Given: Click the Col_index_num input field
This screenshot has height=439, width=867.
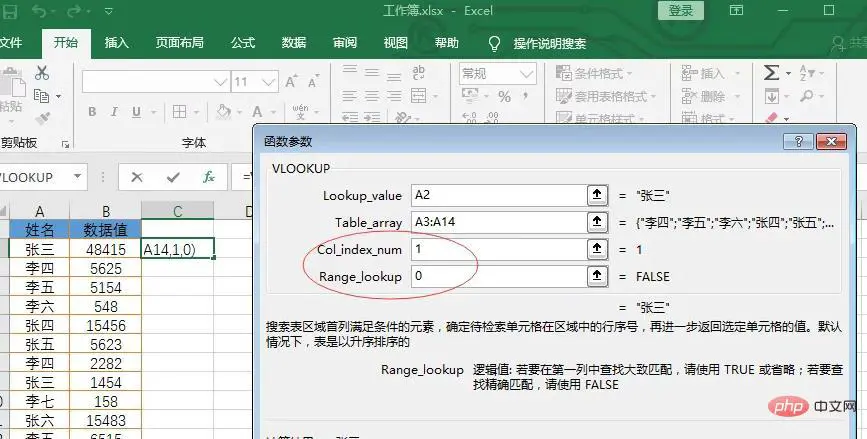Looking at the screenshot, I should click(x=499, y=249).
